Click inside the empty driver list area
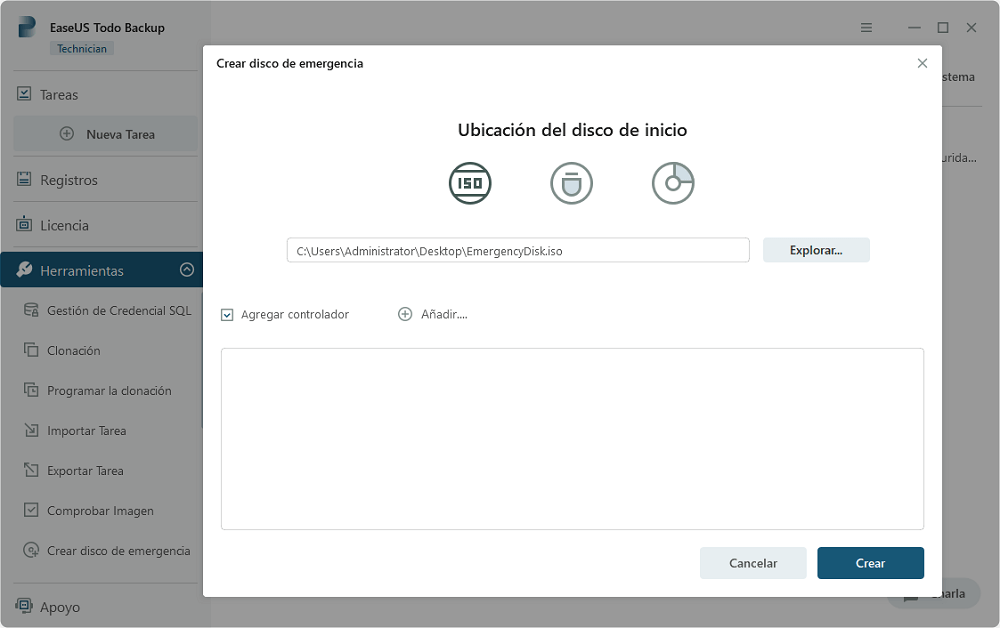 click(572, 438)
